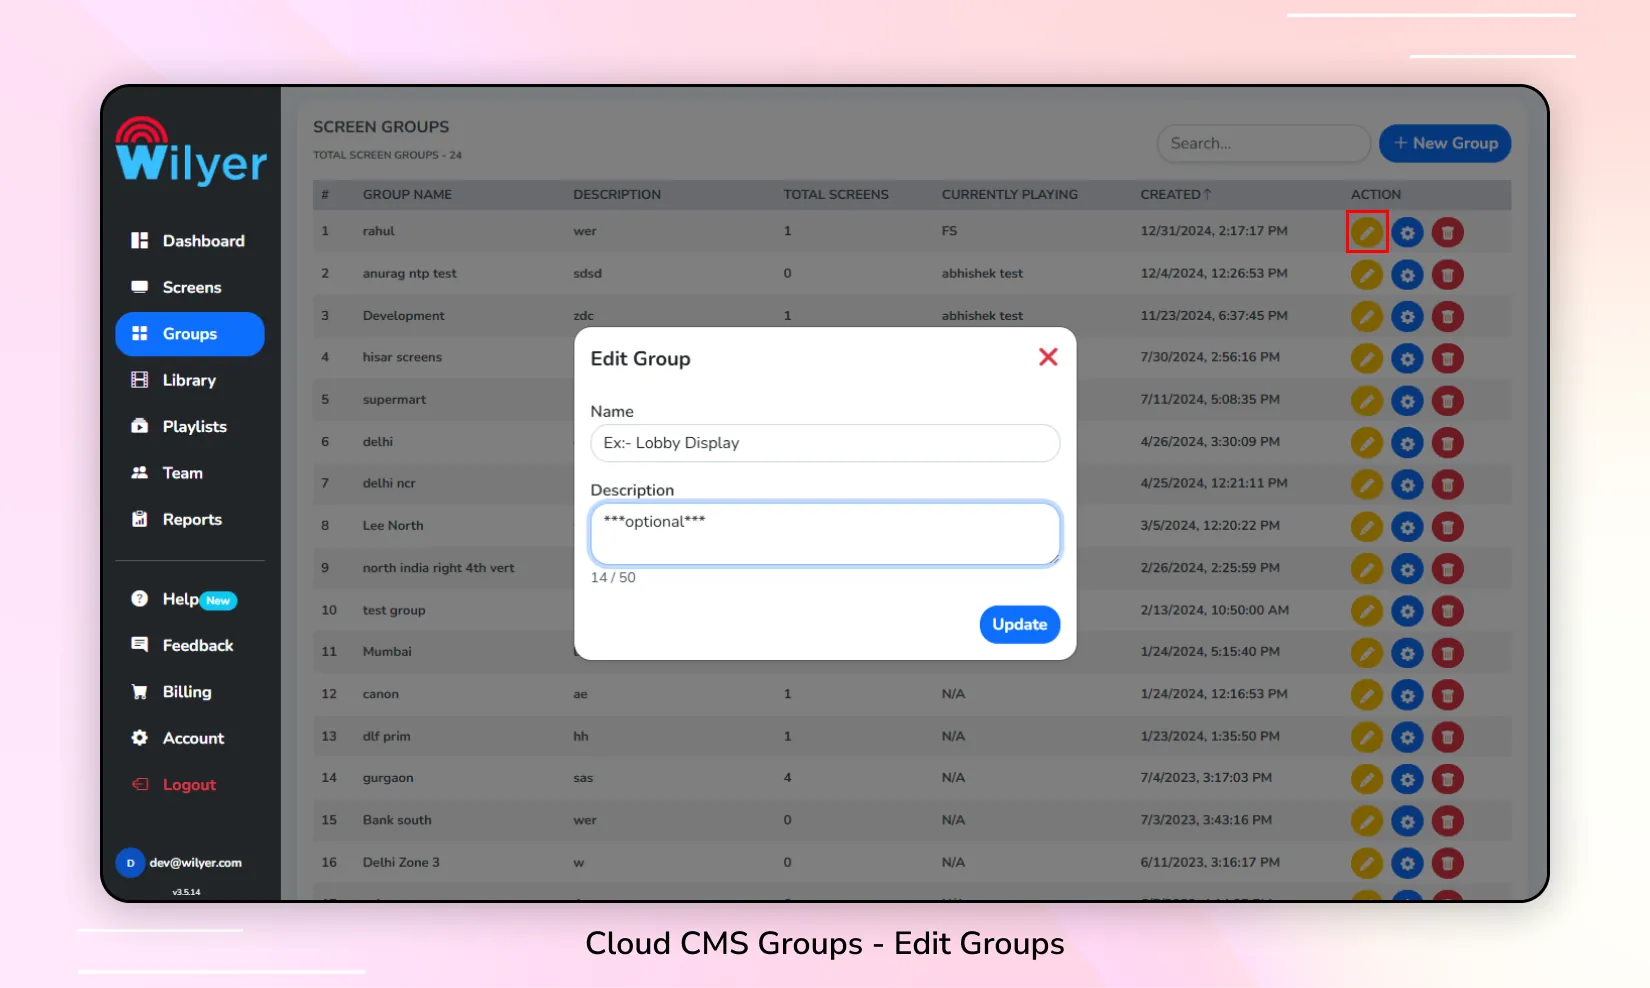Screen dimensions: 1650x988
Task: Open settings for supermart group row
Action: (1407, 401)
